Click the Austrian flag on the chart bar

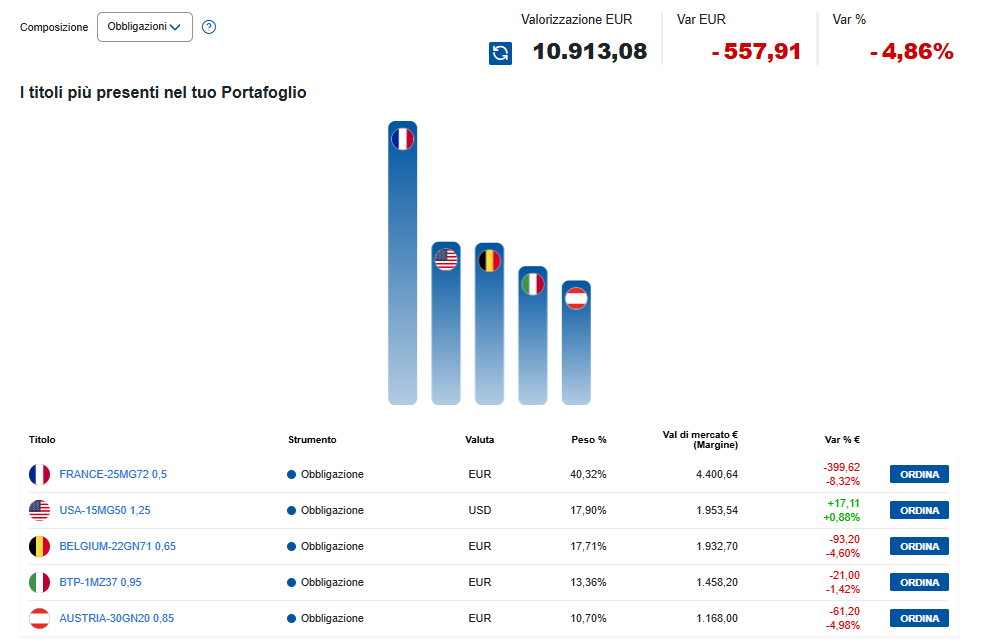(x=576, y=298)
